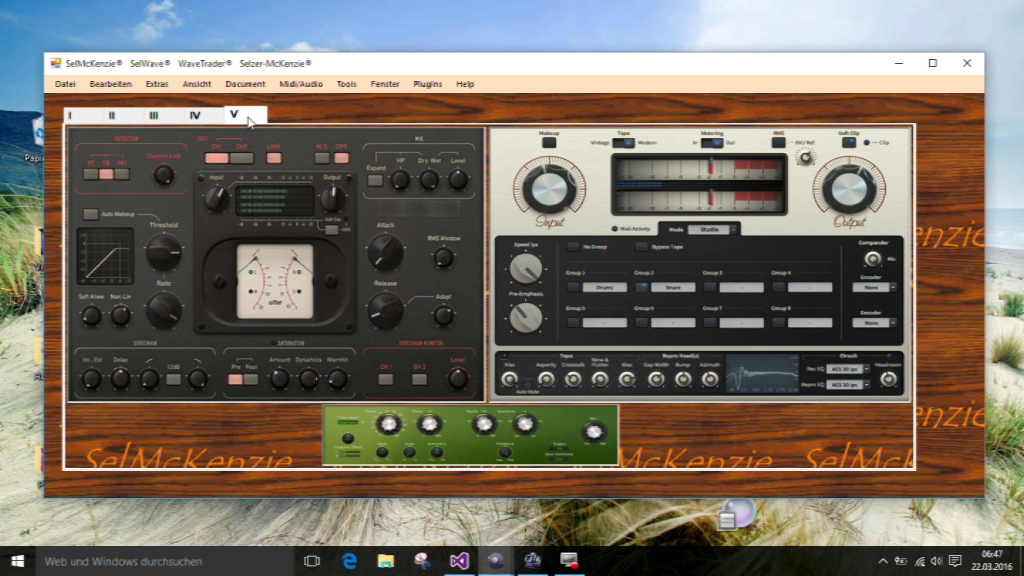
Task: Toggle the RMS button on tape plugin
Action: tap(778, 142)
